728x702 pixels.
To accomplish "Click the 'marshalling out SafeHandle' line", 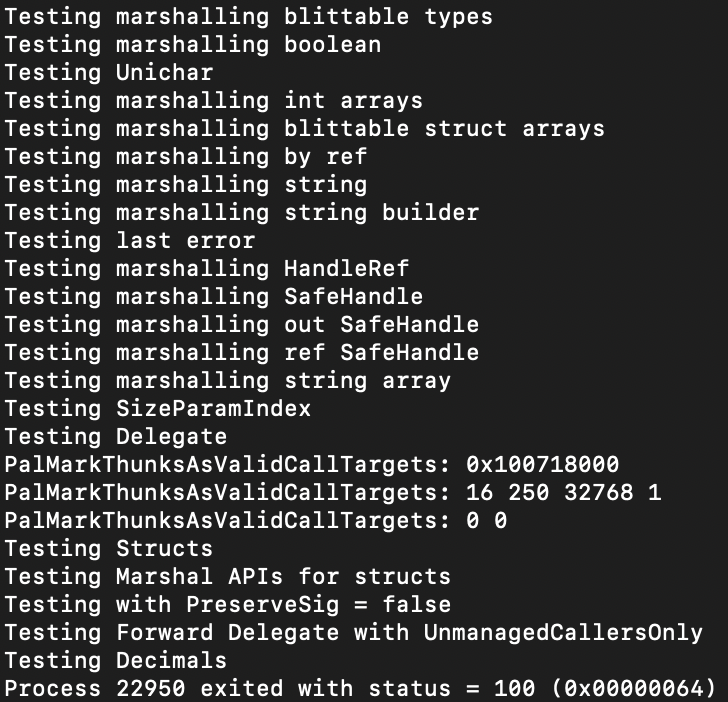I will [x=297, y=325].
